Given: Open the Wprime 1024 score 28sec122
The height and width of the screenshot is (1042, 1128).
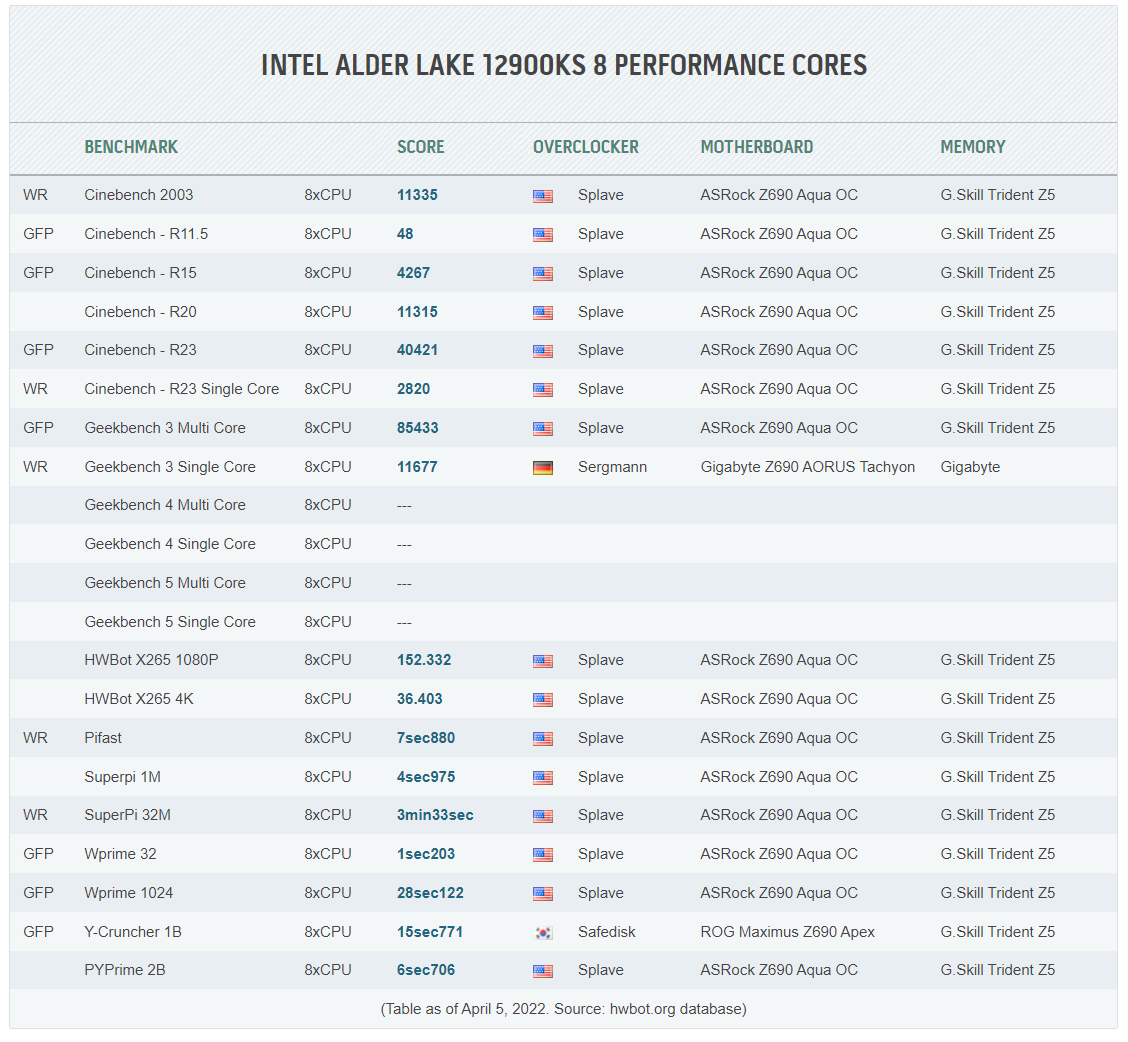Looking at the screenshot, I should tap(430, 892).
